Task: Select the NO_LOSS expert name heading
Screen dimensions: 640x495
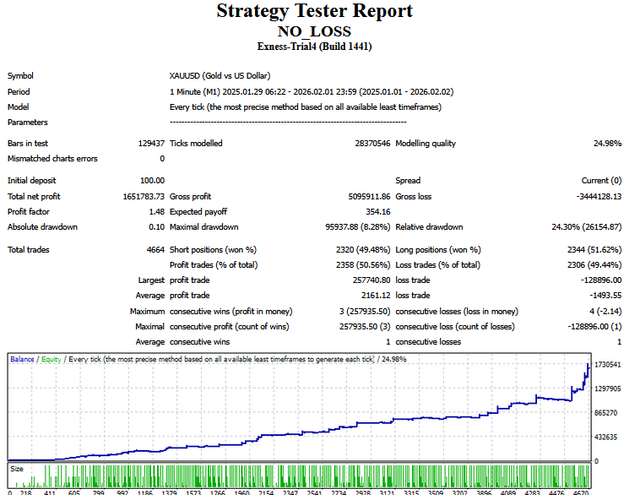Action: (317, 30)
